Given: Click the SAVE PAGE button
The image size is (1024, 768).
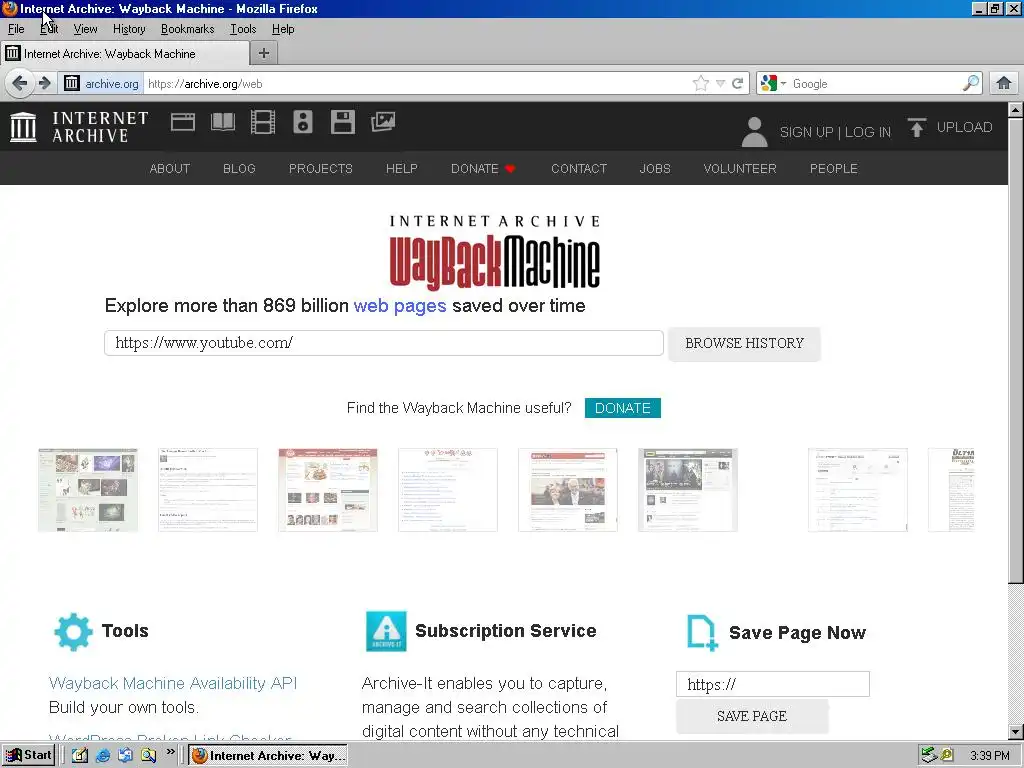Looking at the screenshot, I should pos(752,716).
